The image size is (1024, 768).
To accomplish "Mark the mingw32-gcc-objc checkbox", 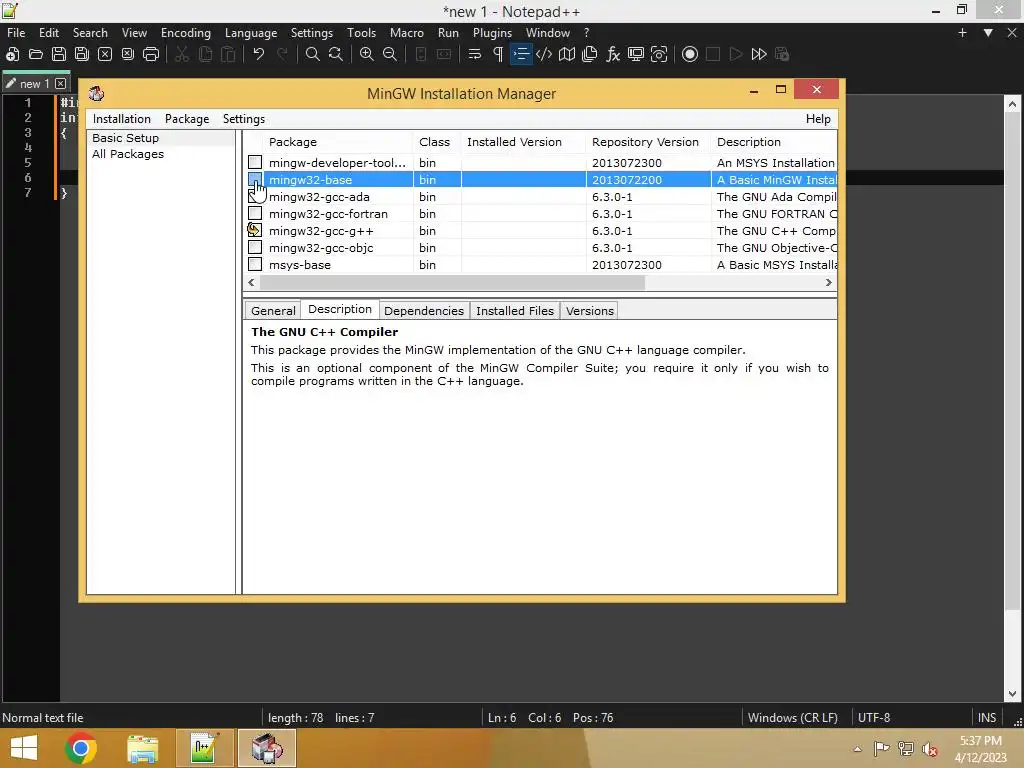I will click(255, 247).
